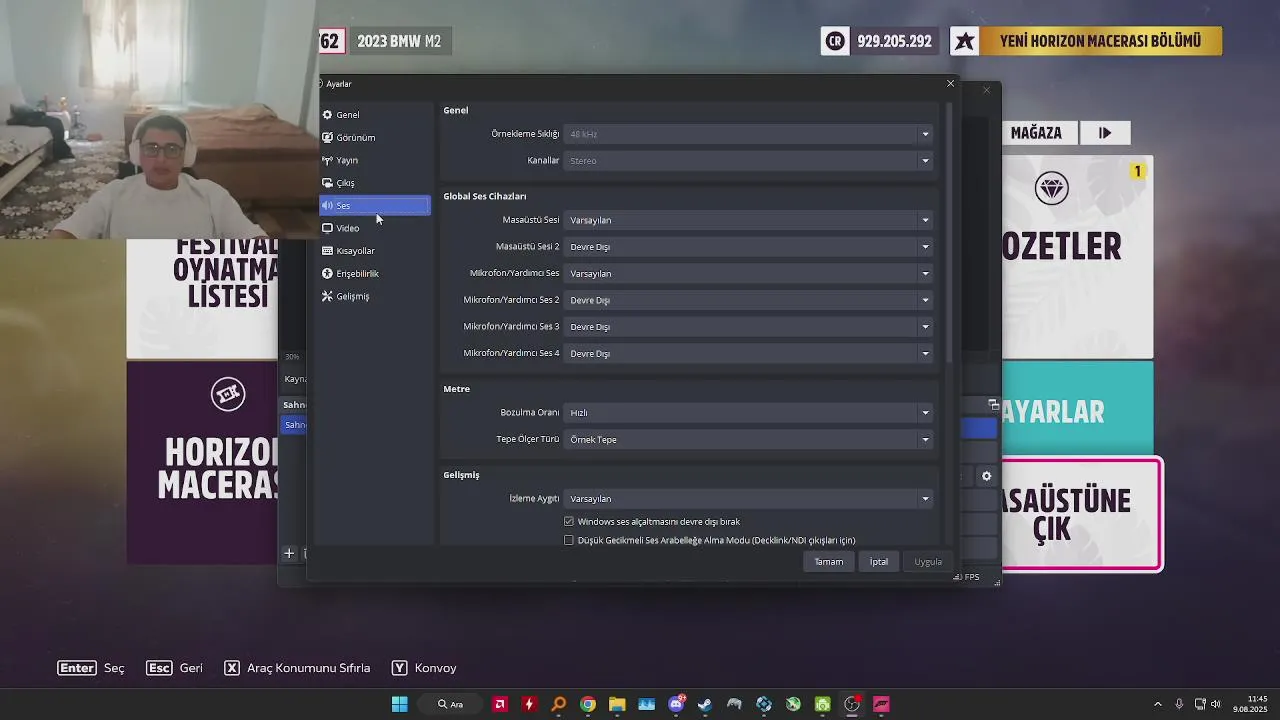Click the gear icon in OBS main window
Image resolution: width=1280 pixels, height=720 pixels.
pos(986,476)
